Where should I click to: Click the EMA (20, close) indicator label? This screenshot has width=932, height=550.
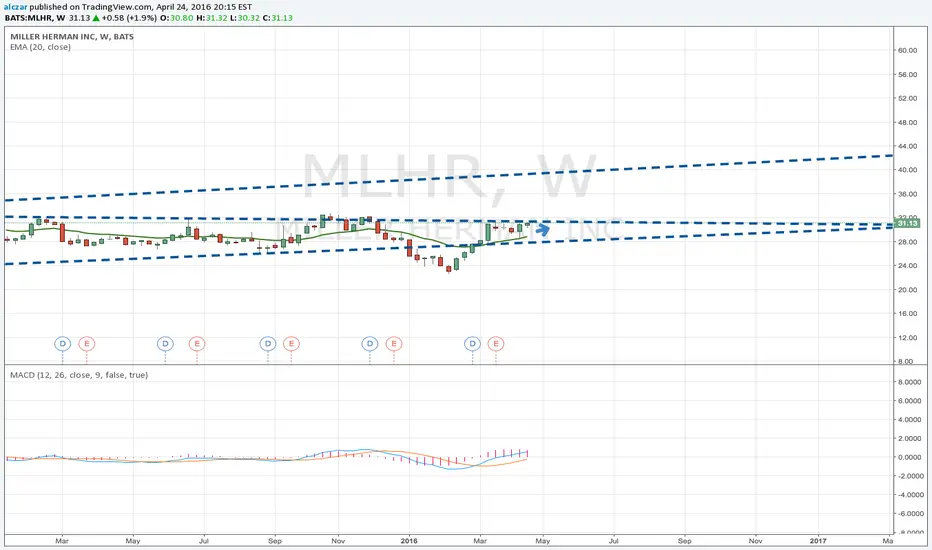click(40, 47)
